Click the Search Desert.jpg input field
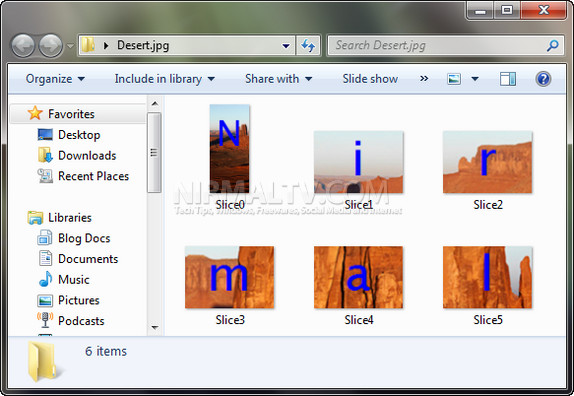Viewport: 574px width, 396px height. coord(439,45)
